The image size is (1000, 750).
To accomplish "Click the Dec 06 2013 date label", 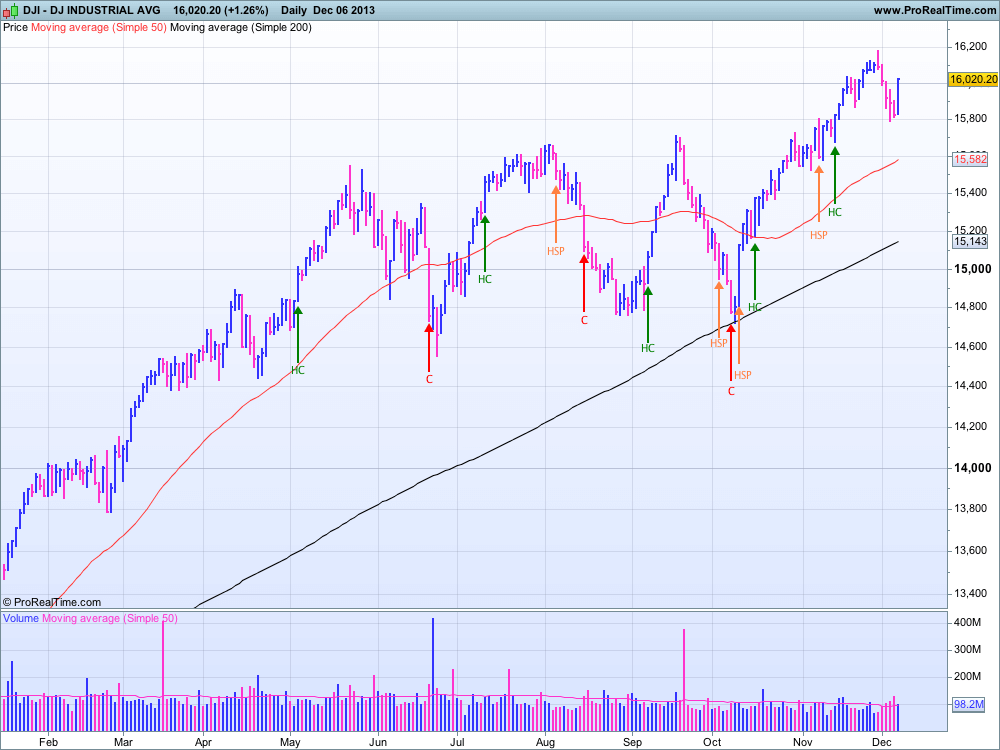I will (344, 10).
